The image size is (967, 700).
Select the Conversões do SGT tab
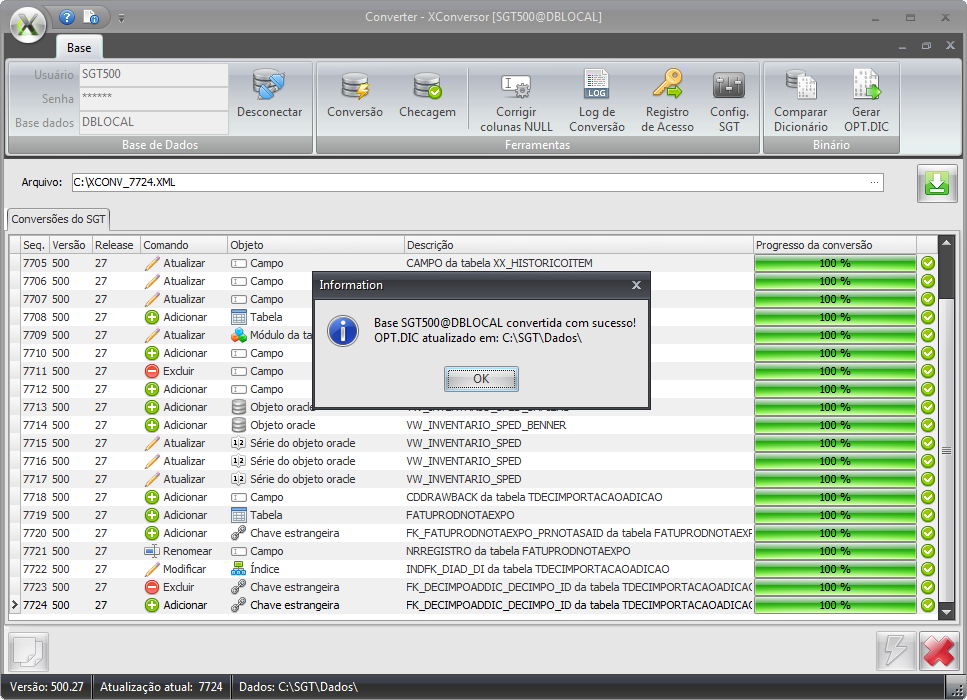pyautogui.click(x=58, y=219)
